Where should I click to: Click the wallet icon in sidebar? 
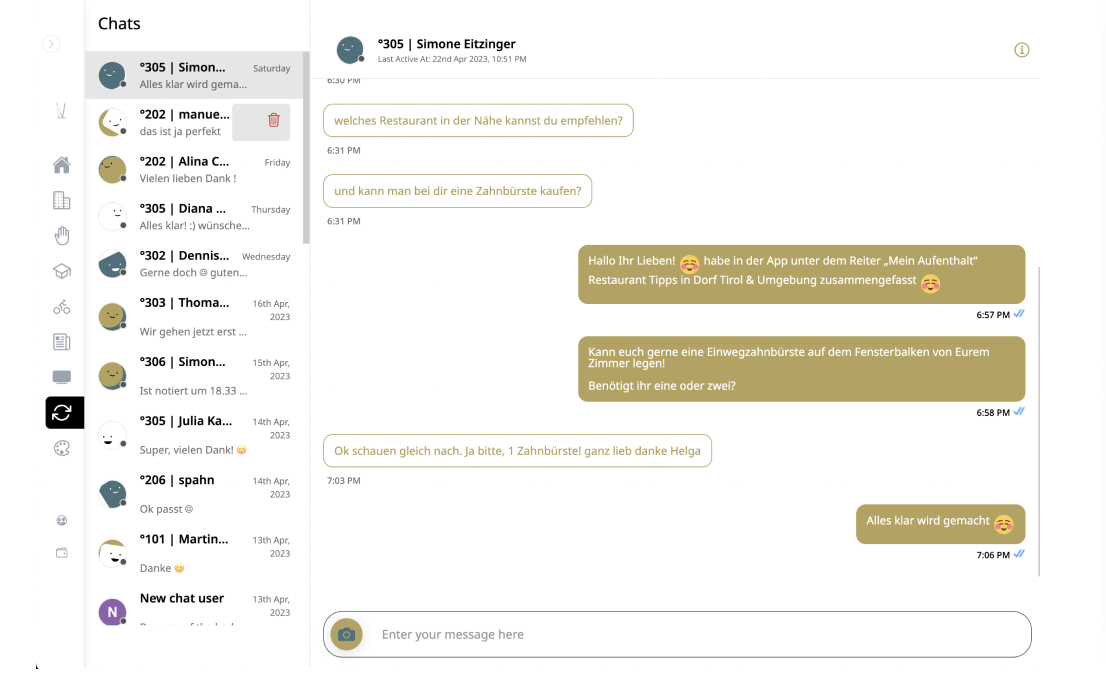click(x=62, y=553)
